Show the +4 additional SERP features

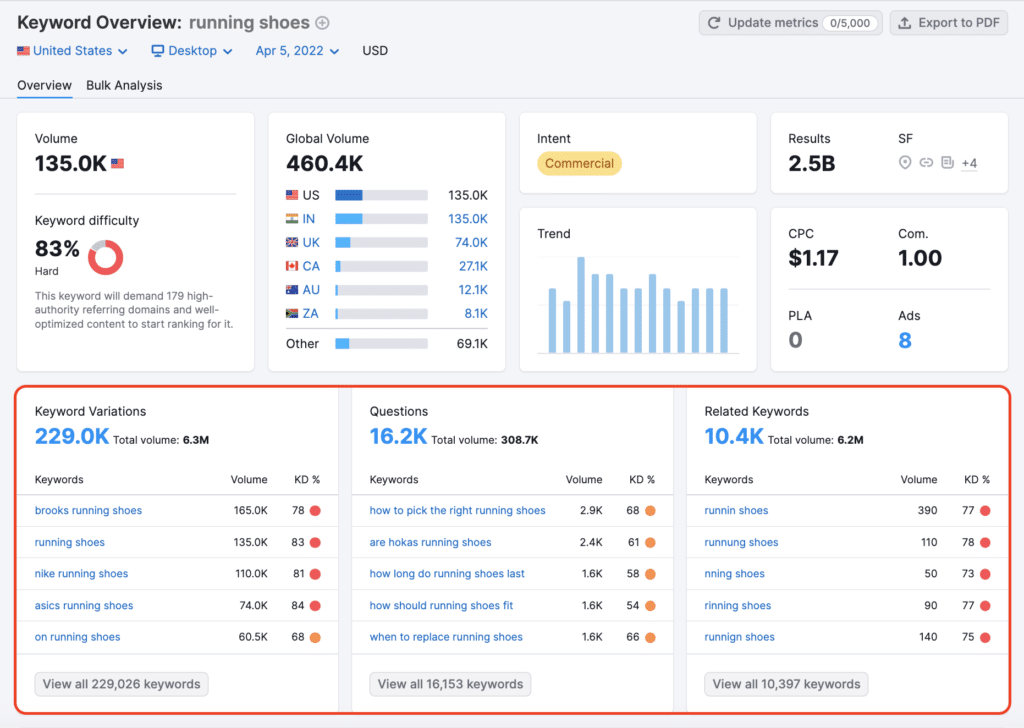[969, 163]
